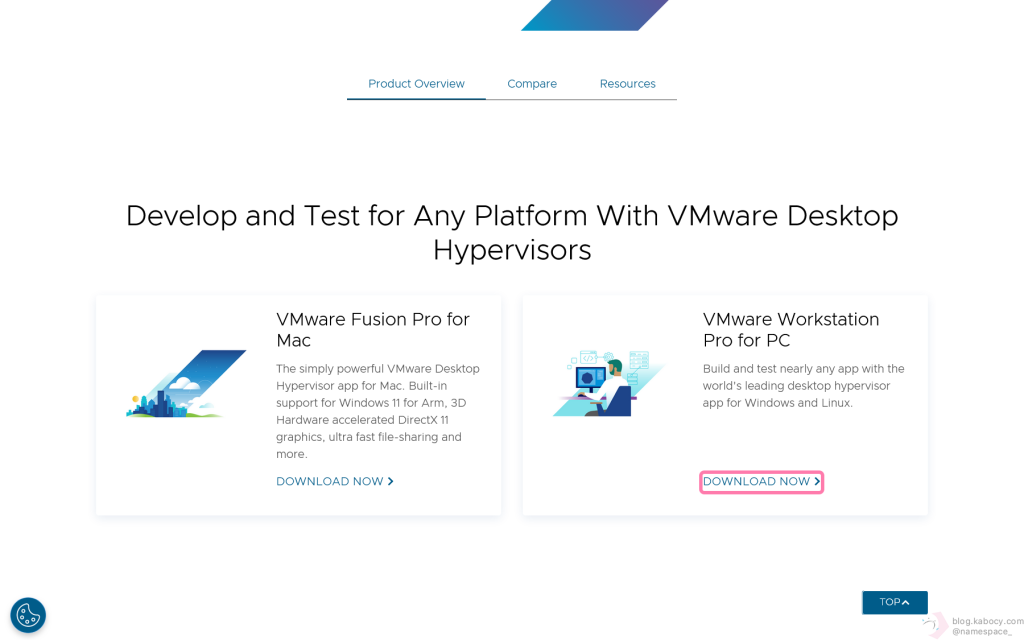1024x640 pixels.
Task: Open the cookie settings icon
Action: tap(28, 615)
